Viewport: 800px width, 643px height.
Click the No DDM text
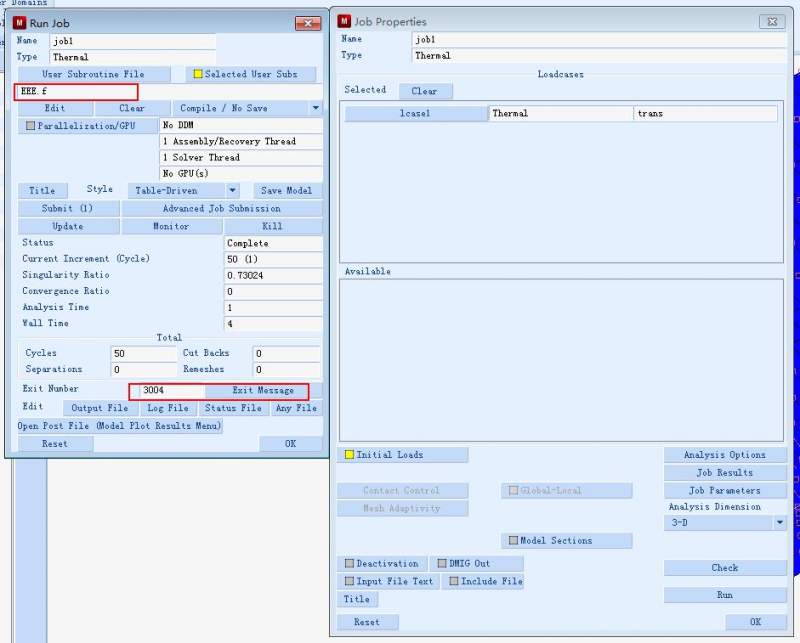[178, 125]
